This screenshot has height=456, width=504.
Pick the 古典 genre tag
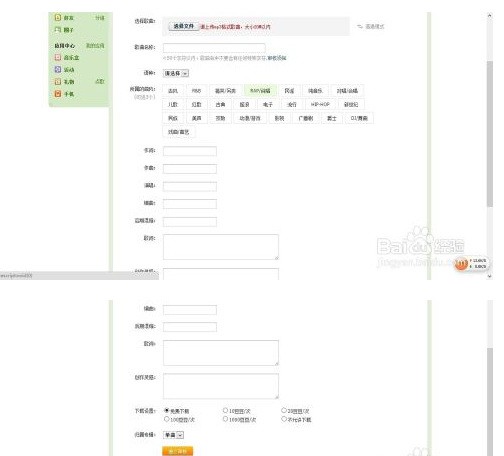click(x=220, y=104)
